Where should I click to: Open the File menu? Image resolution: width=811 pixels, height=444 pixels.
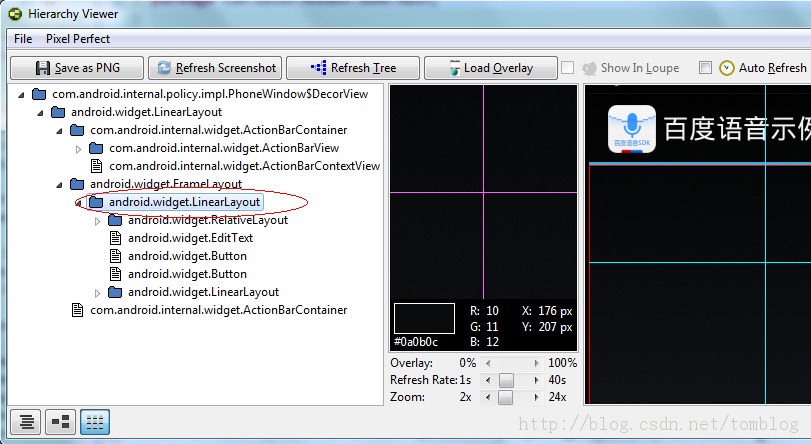[23, 39]
